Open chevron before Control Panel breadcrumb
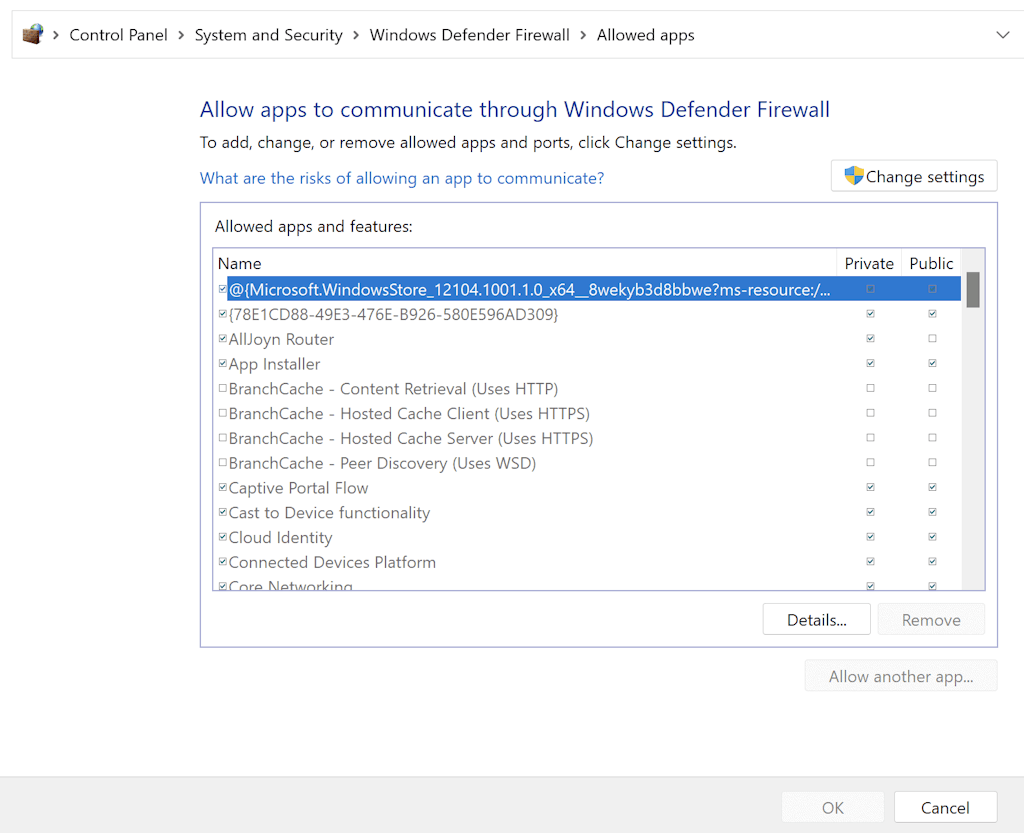Image resolution: width=1024 pixels, height=833 pixels. point(56,35)
